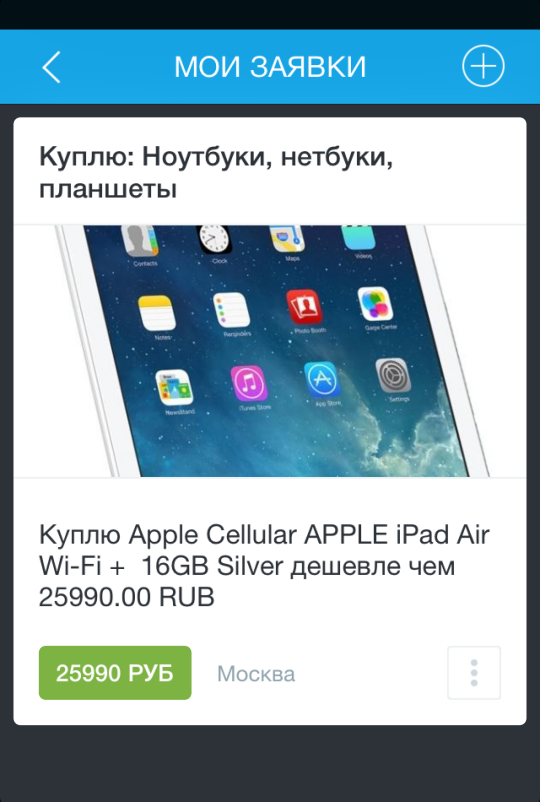
Task: Click the Reminders icon in the iPad picture
Action: 232,310
